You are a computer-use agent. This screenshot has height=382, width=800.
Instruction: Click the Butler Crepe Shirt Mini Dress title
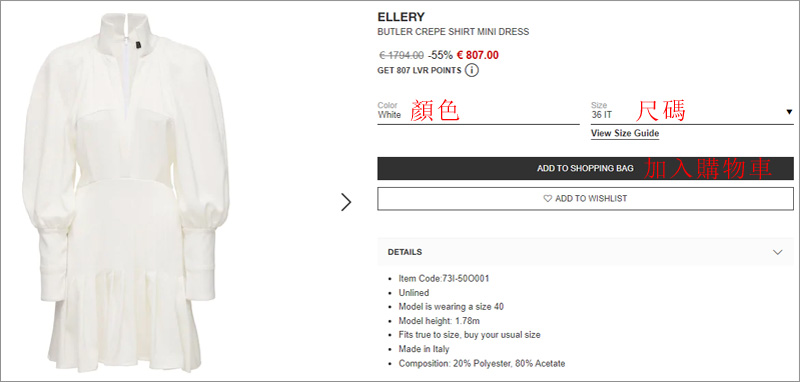point(453,32)
